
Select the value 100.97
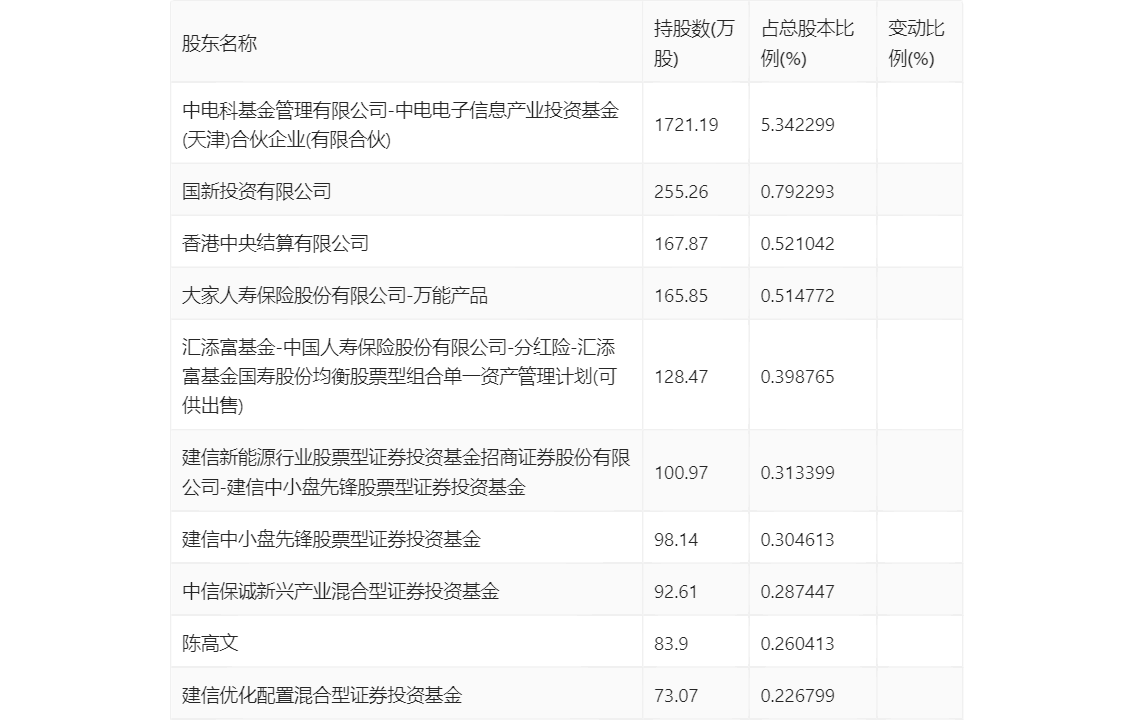[x=681, y=473]
